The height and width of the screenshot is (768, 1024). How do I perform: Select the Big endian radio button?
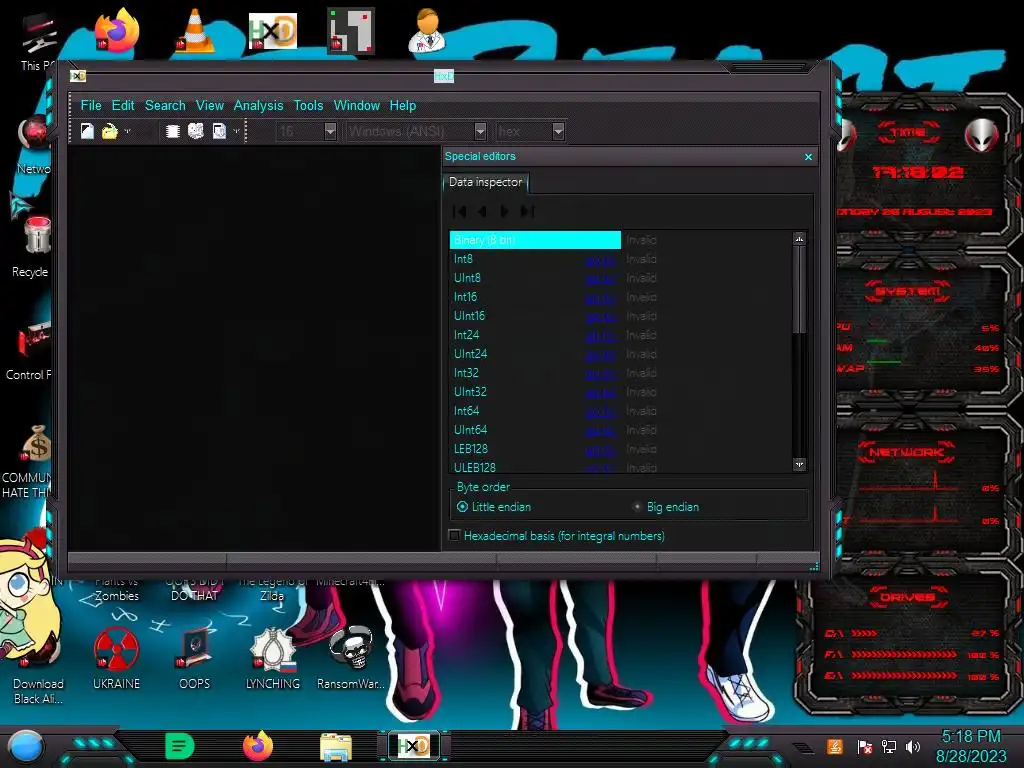pos(637,507)
